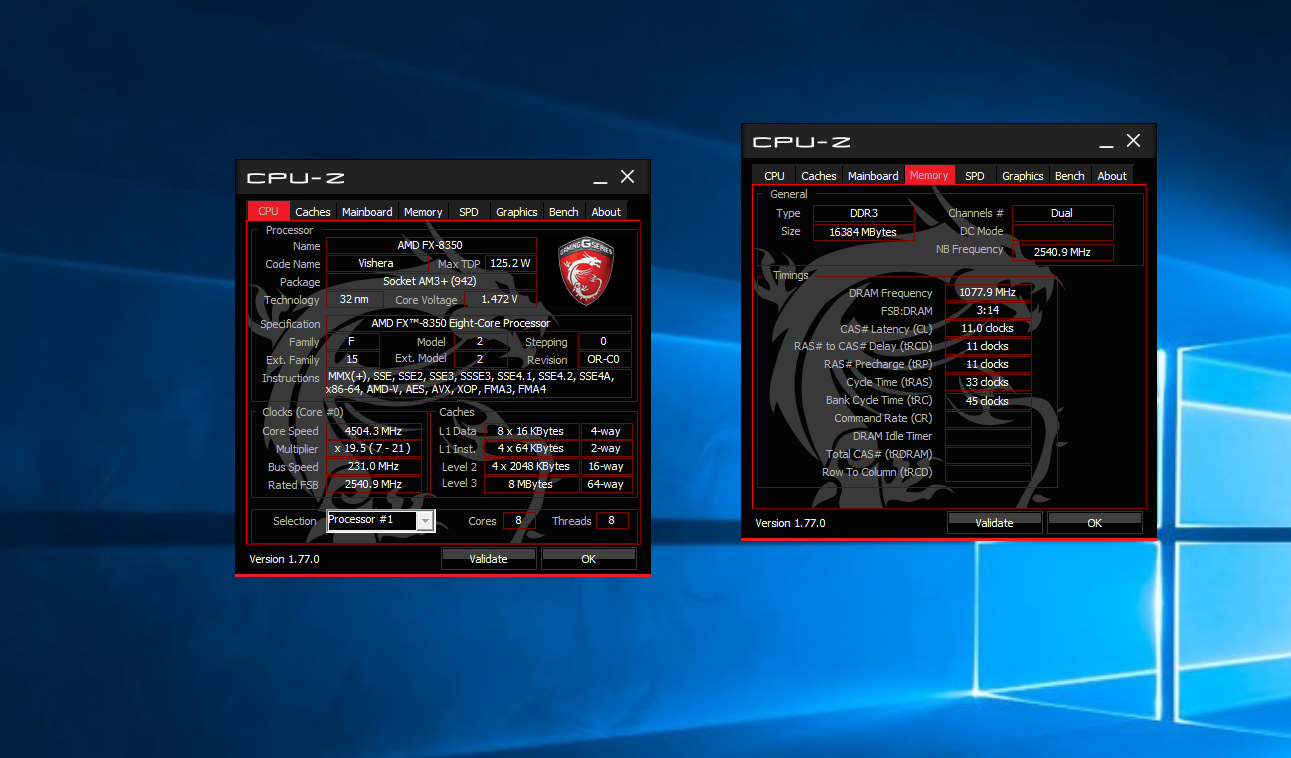Screen dimensions: 1291x758
Task: Click the 8 MBytes Level 3 value
Action: point(531,485)
